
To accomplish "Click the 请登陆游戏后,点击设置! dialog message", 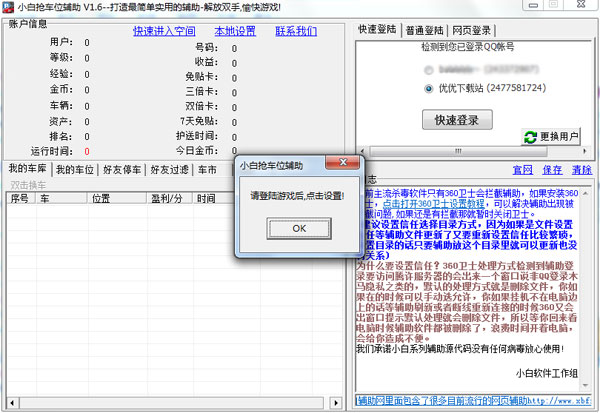I will pos(297,196).
